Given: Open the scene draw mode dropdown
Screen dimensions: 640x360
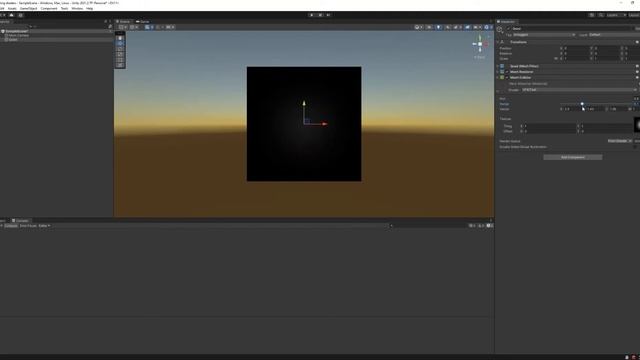Looking at the screenshot, I should click(x=418, y=27).
